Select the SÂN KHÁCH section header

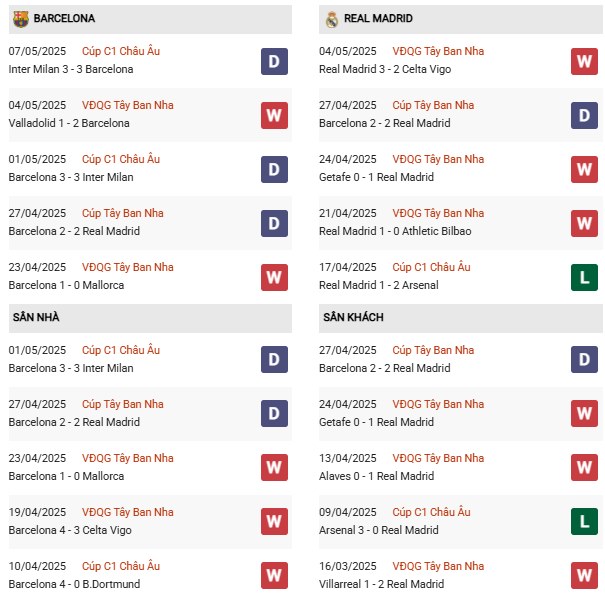[x=460, y=318]
